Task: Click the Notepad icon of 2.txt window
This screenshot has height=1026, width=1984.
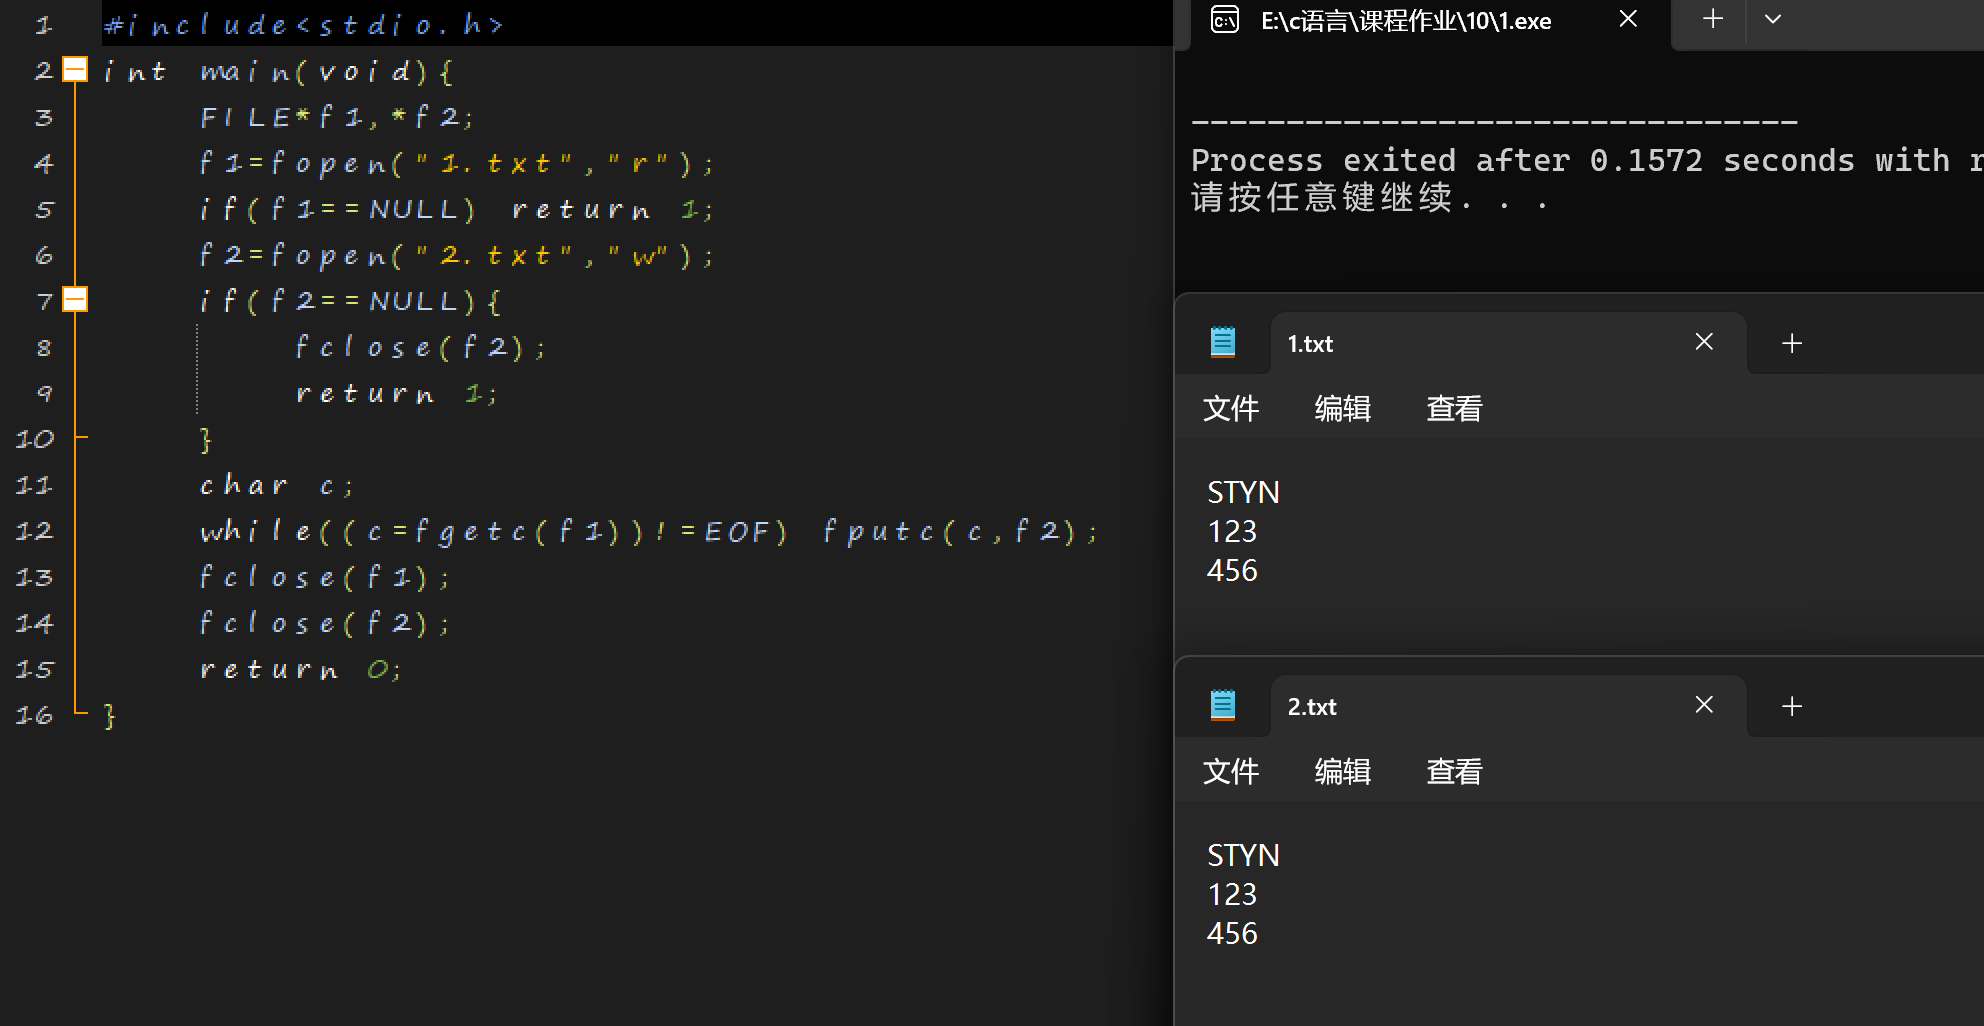Action: click(x=1223, y=706)
